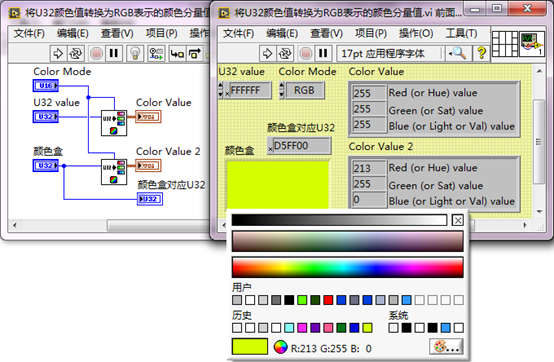Click the Pause button in block diagram toolbar
Image resolution: width=554 pixels, height=362 pixels.
click(113, 53)
